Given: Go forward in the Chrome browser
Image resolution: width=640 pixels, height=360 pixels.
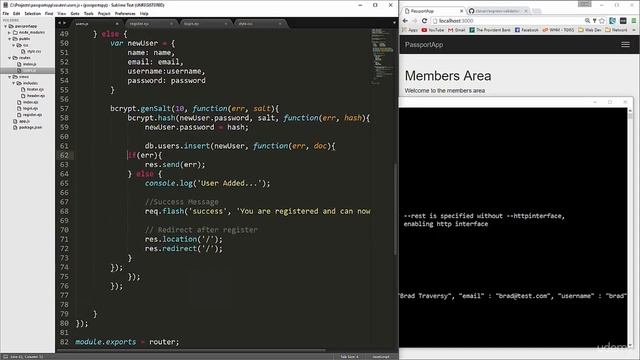Looking at the screenshot, I should (415, 21).
